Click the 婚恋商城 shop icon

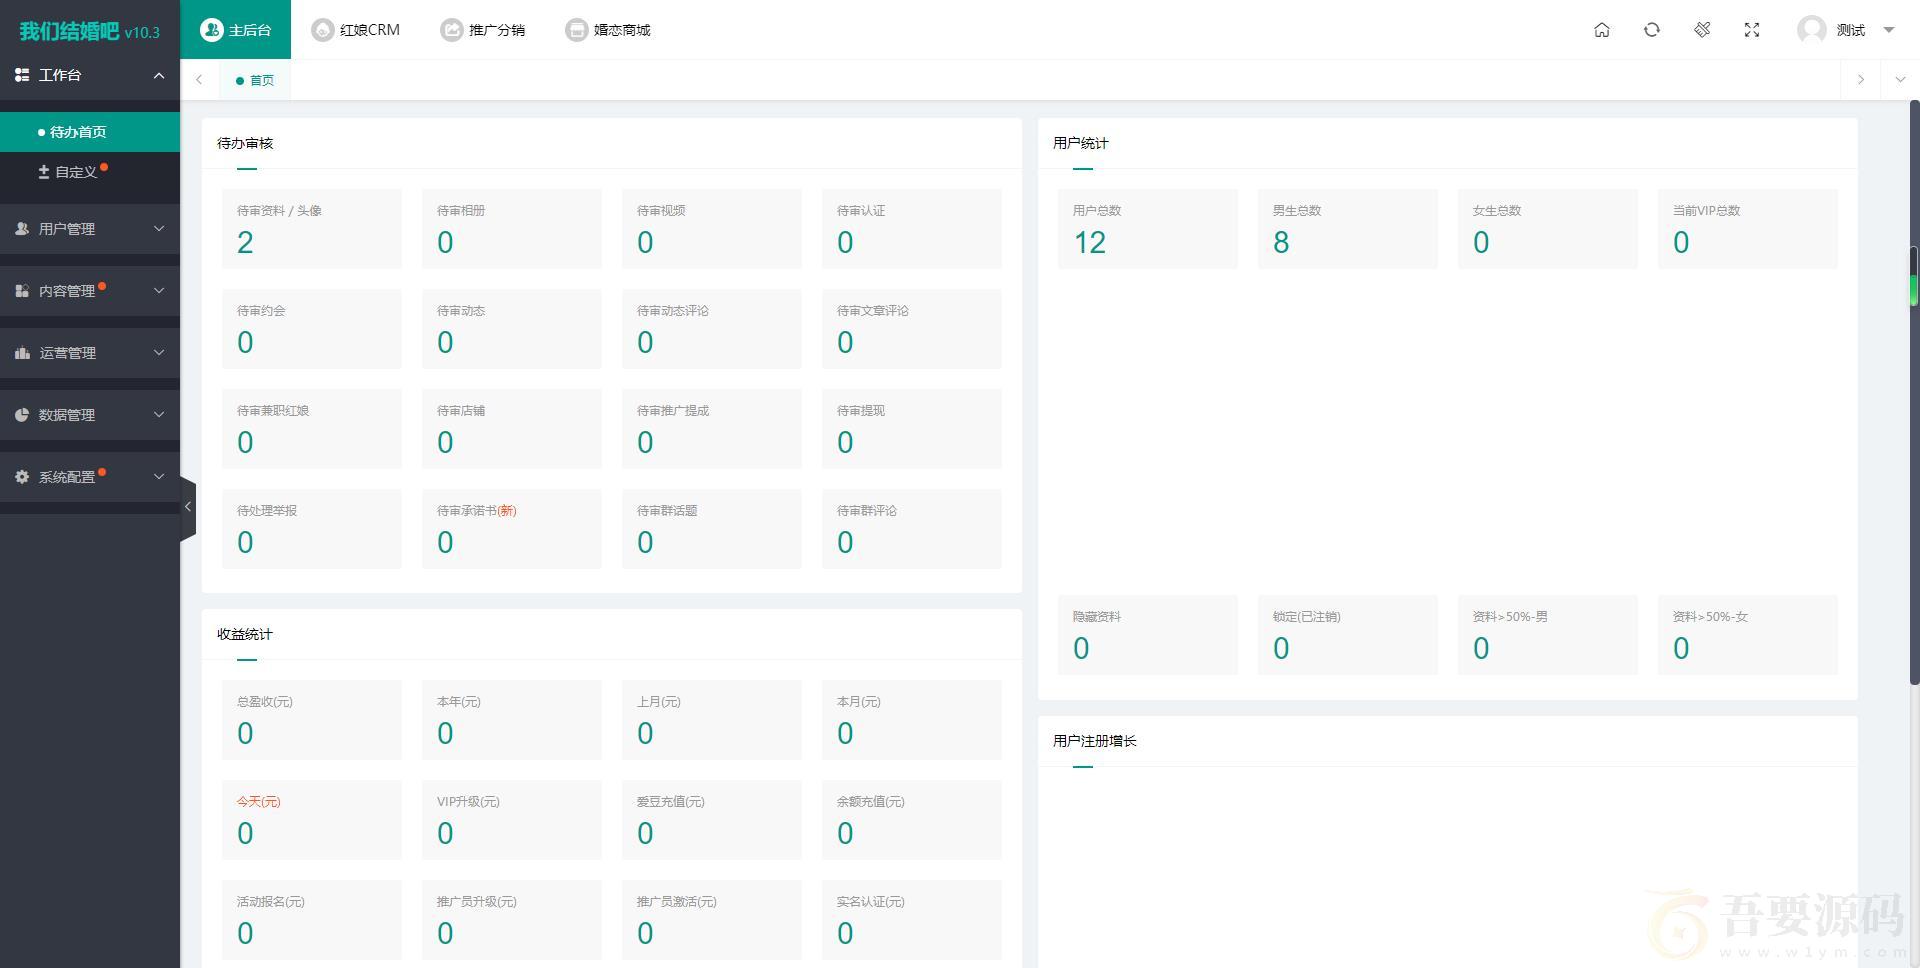576,30
